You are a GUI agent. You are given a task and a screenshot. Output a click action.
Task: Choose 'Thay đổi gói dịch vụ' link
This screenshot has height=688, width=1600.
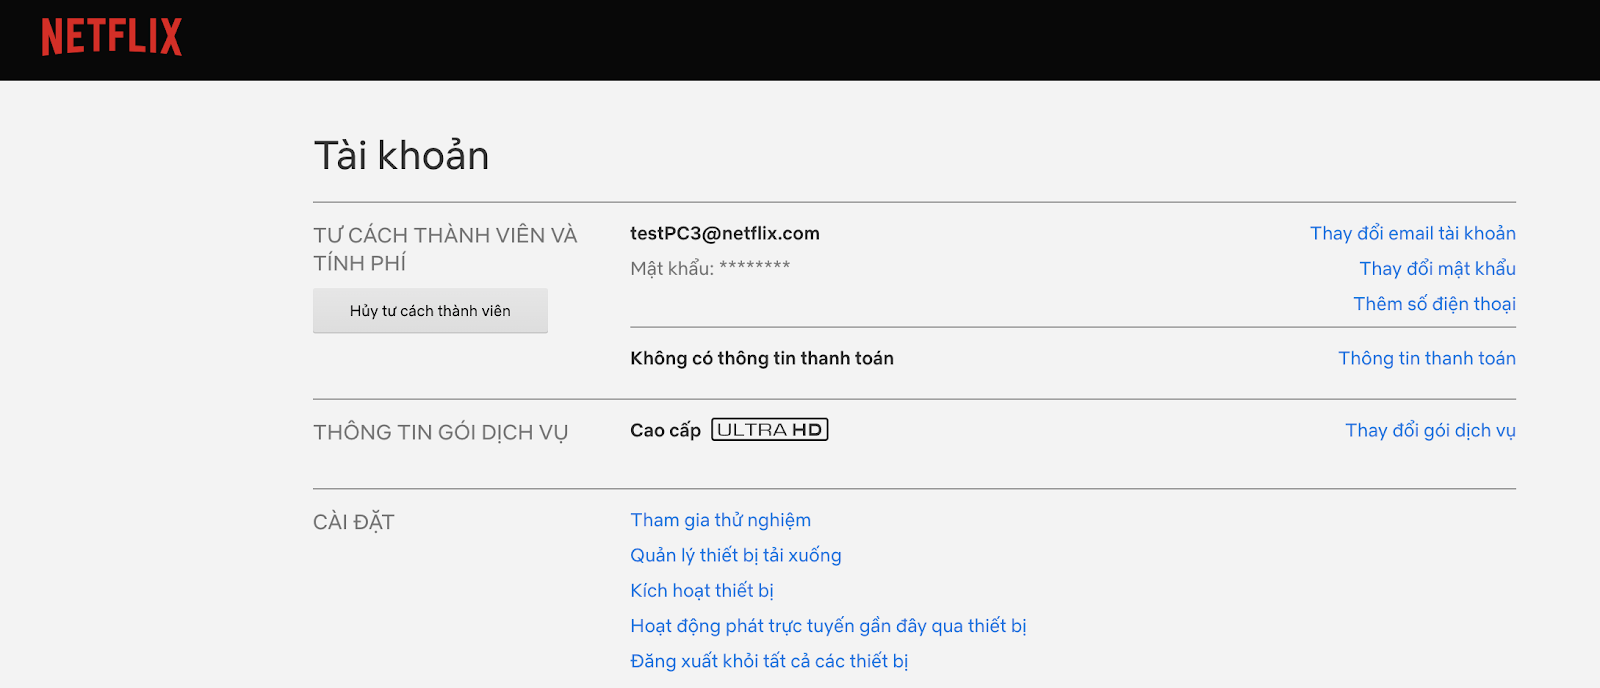coord(1430,430)
